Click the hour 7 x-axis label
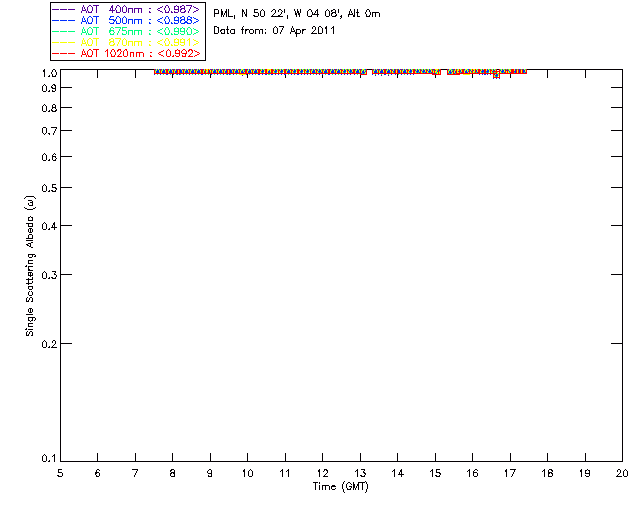This screenshot has height=512, width=640. [135, 473]
